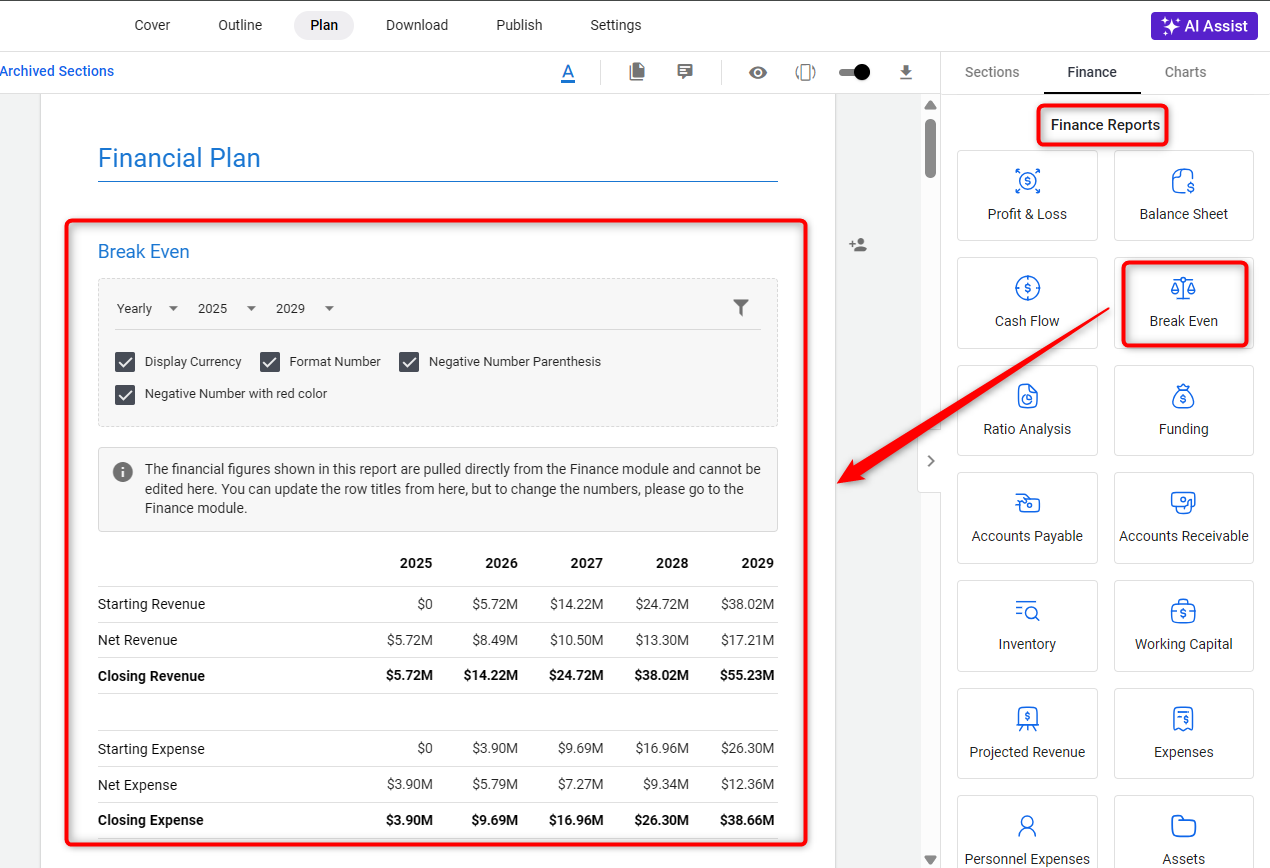Expand the 2025 start year dropdown
Screen dimensions: 1270x868
click(x=227, y=309)
